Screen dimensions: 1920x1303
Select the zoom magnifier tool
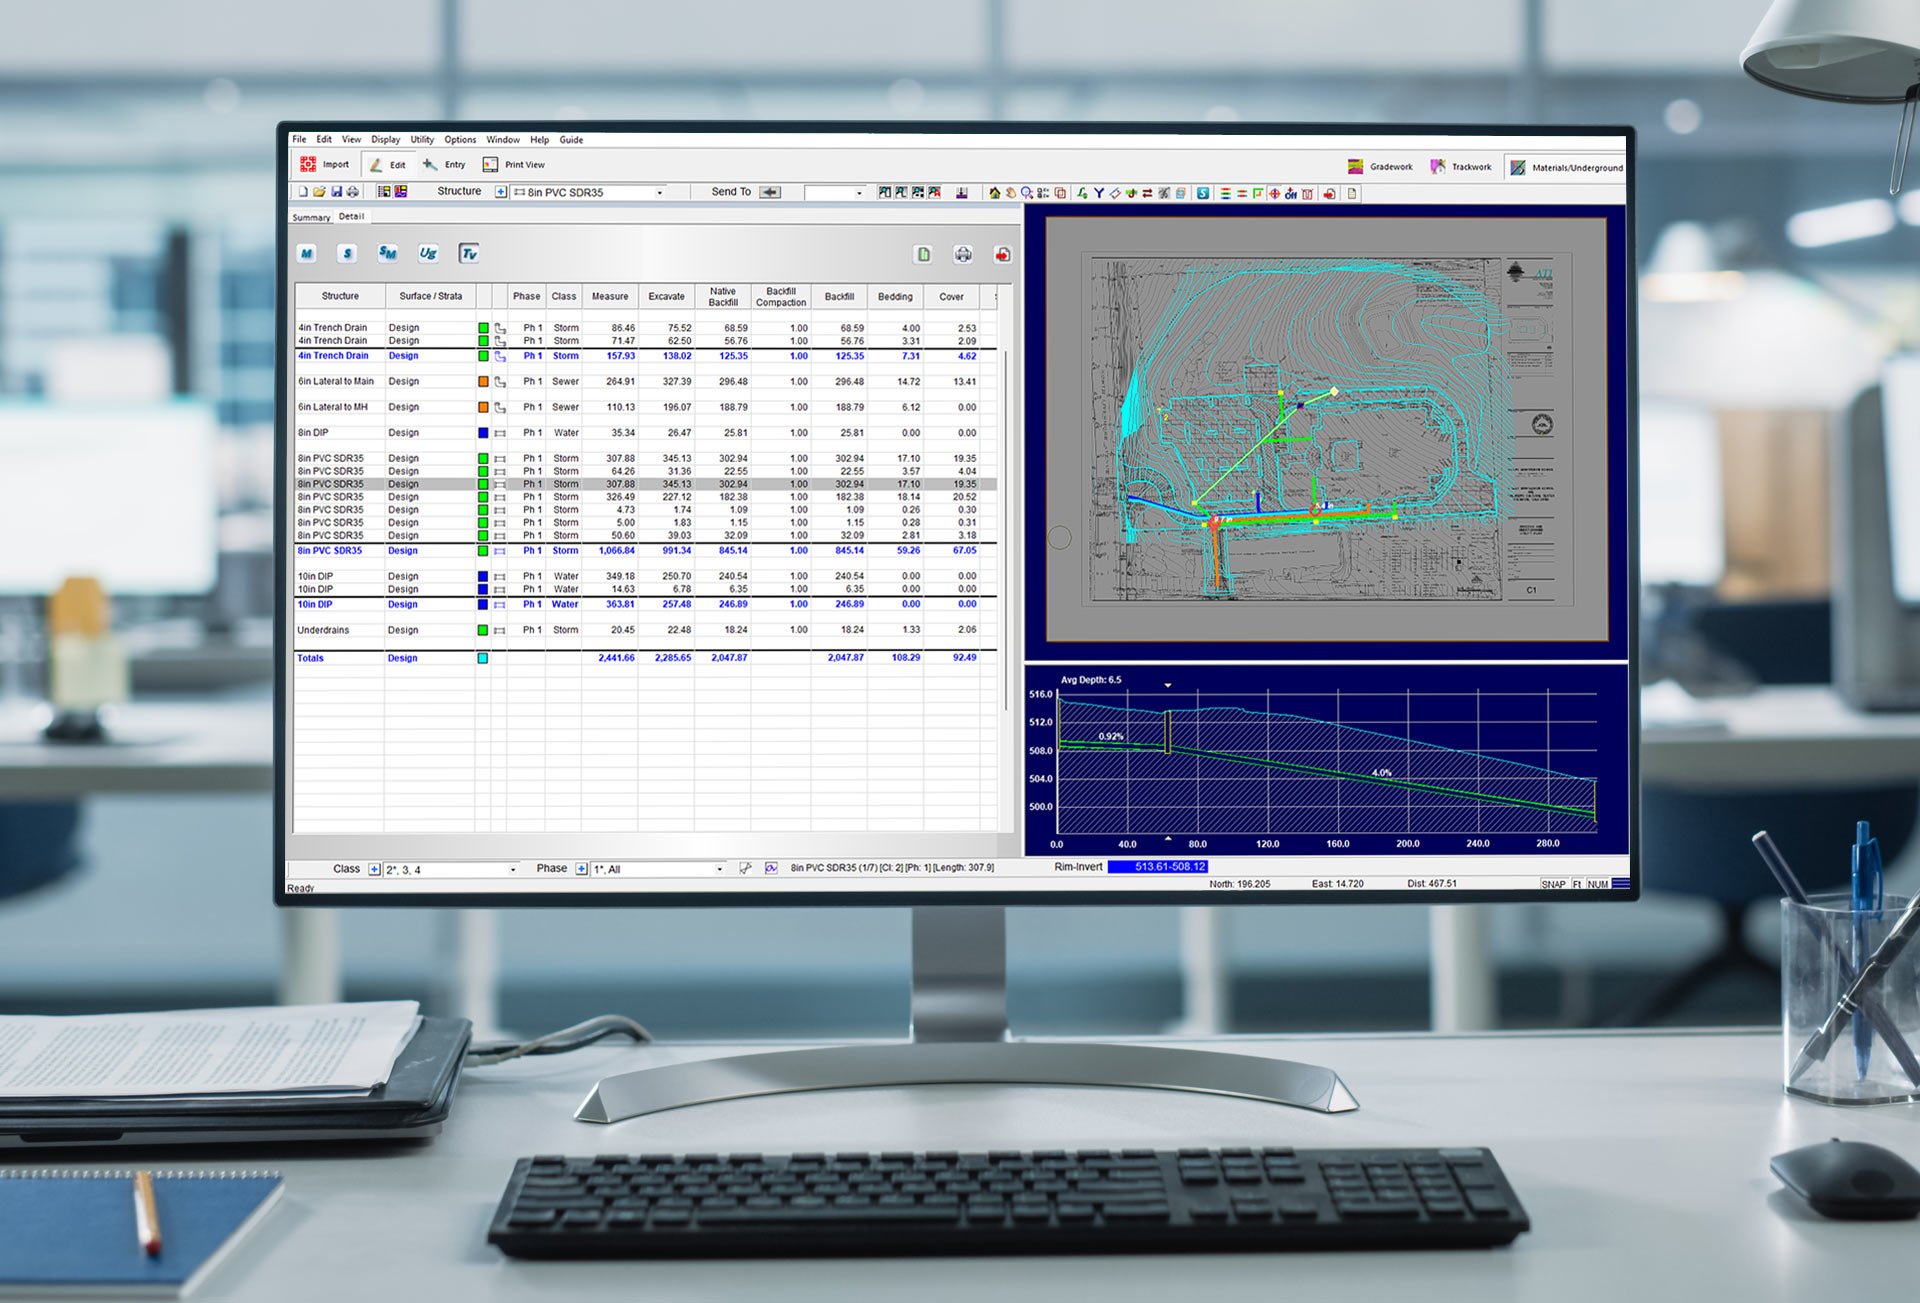(x=1027, y=193)
